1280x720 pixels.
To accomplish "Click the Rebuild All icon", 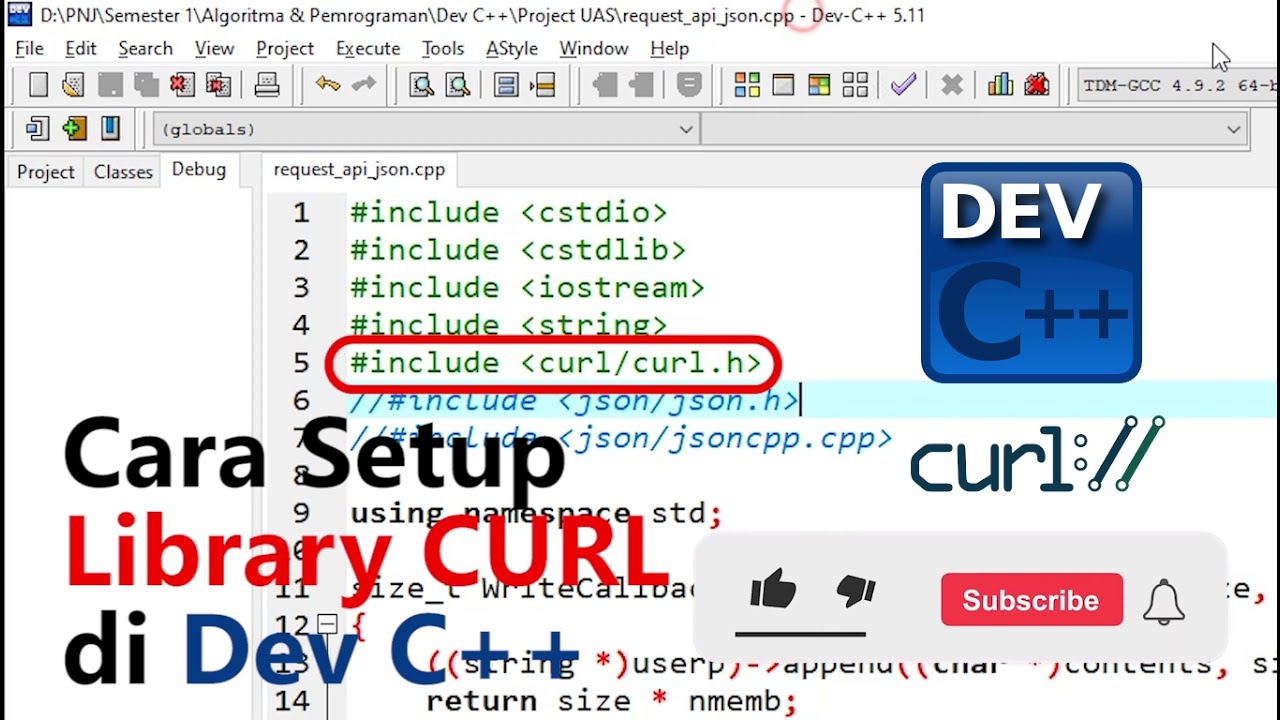I will tap(855, 85).
